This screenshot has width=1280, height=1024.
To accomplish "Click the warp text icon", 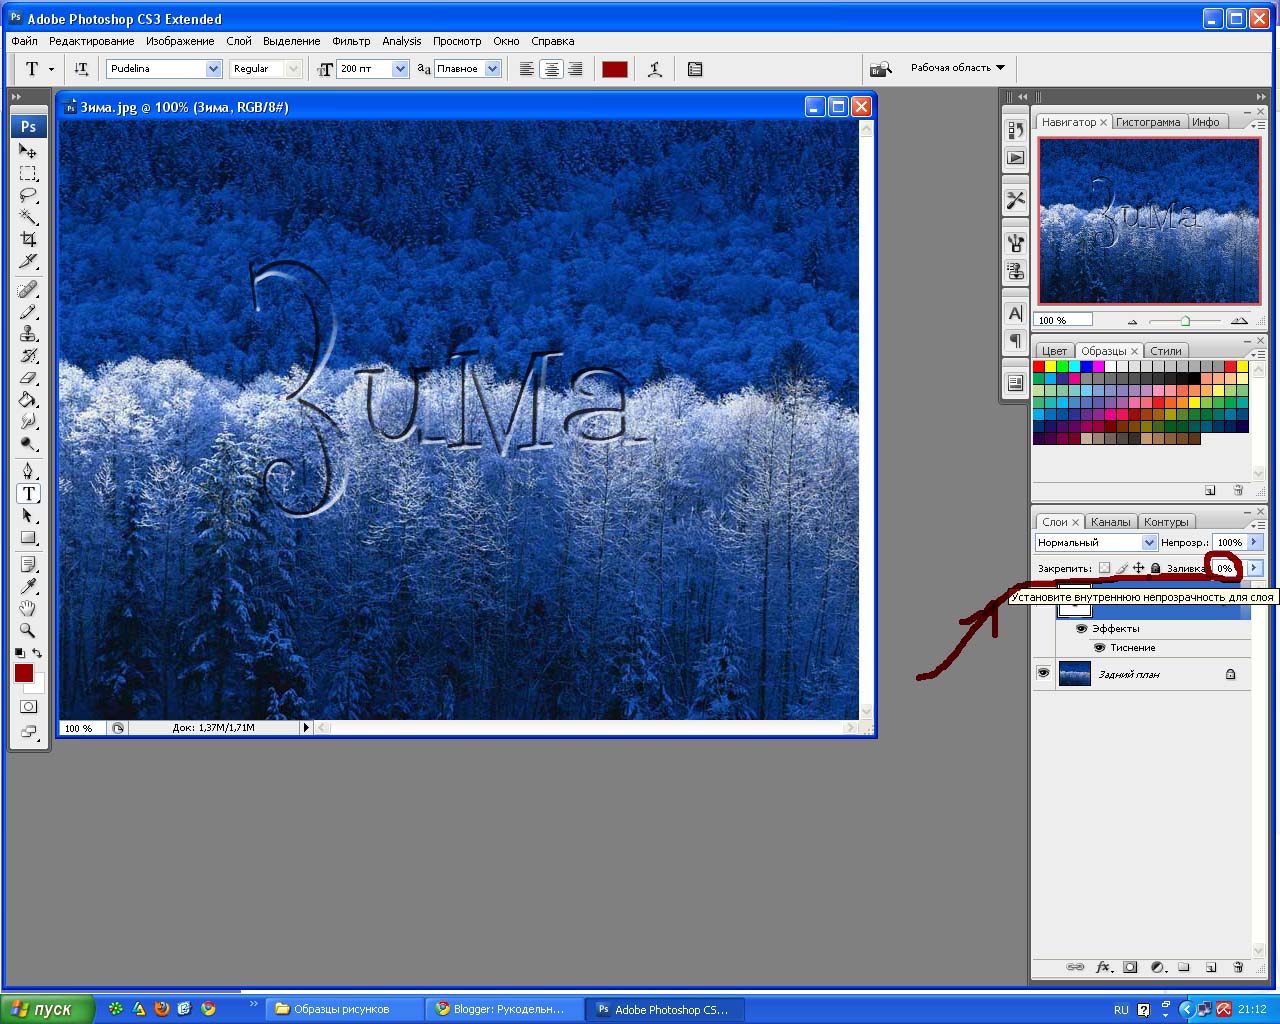I will [655, 69].
